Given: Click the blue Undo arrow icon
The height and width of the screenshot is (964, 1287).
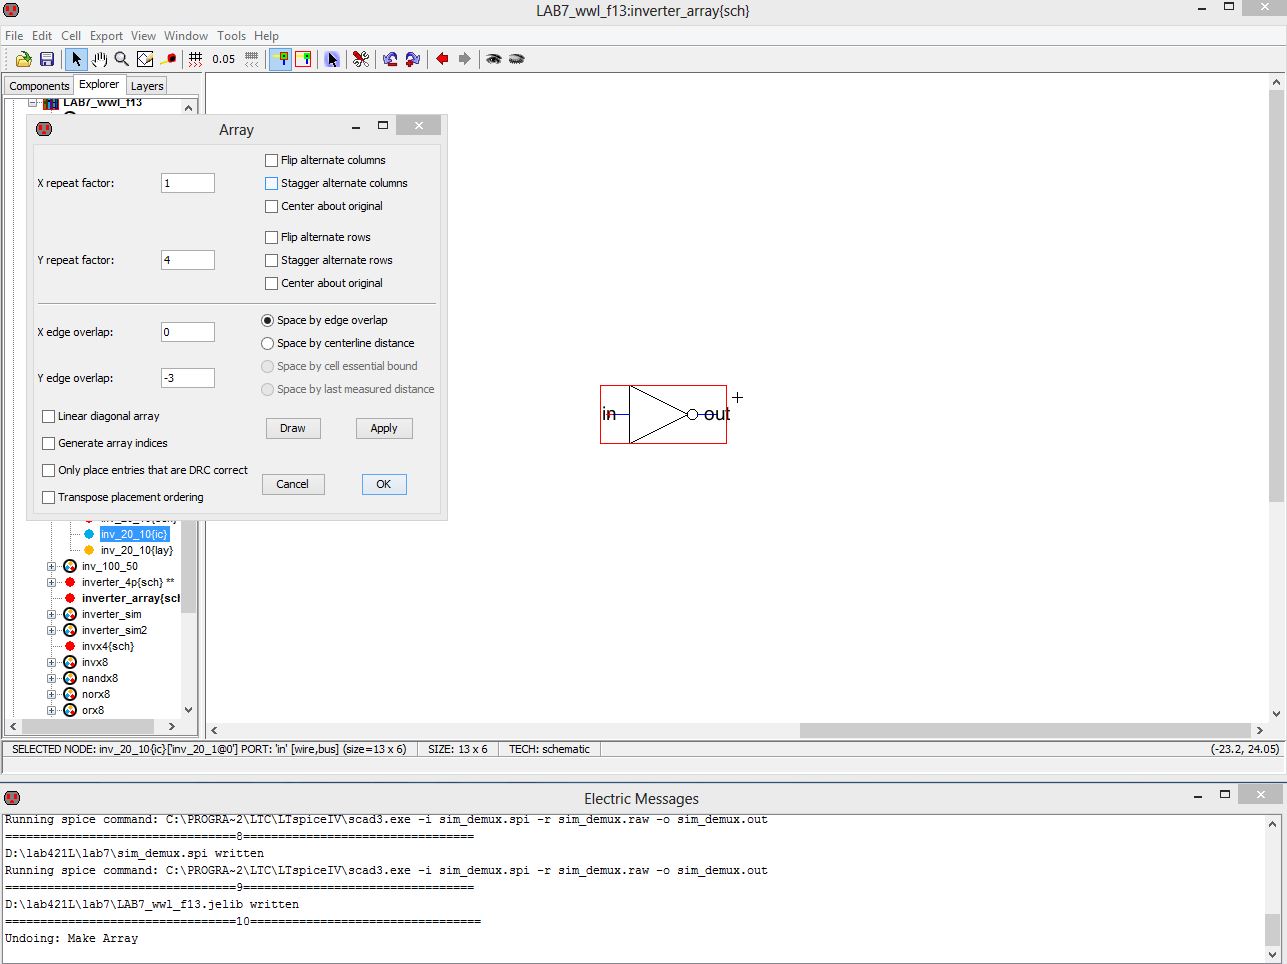Looking at the screenshot, I should click(389, 59).
